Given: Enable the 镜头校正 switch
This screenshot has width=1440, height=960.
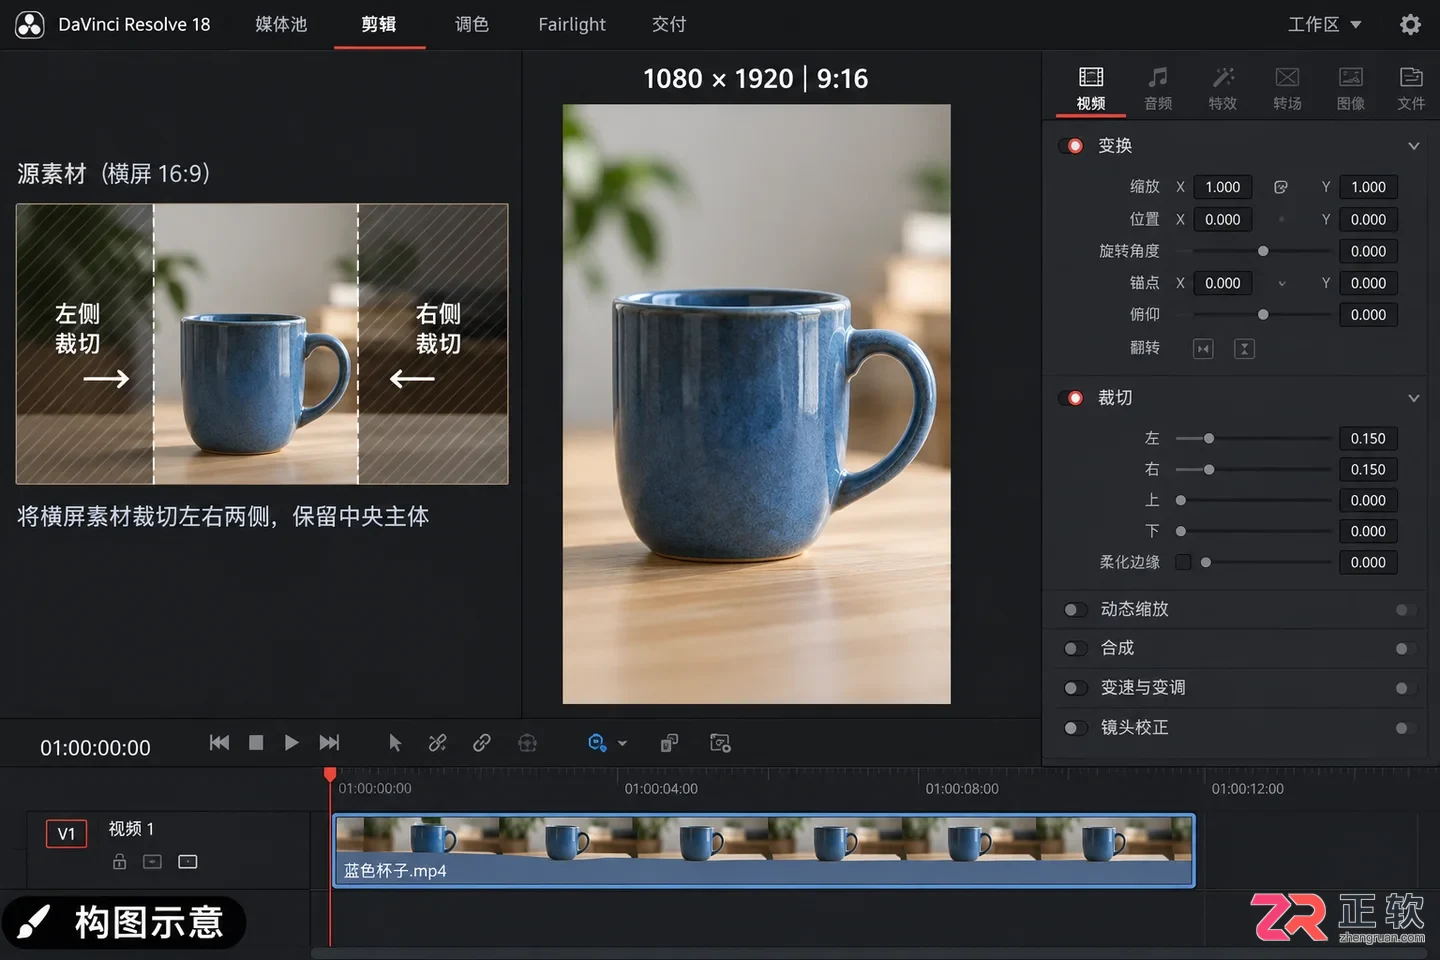Looking at the screenshot, I should 1075,728.
